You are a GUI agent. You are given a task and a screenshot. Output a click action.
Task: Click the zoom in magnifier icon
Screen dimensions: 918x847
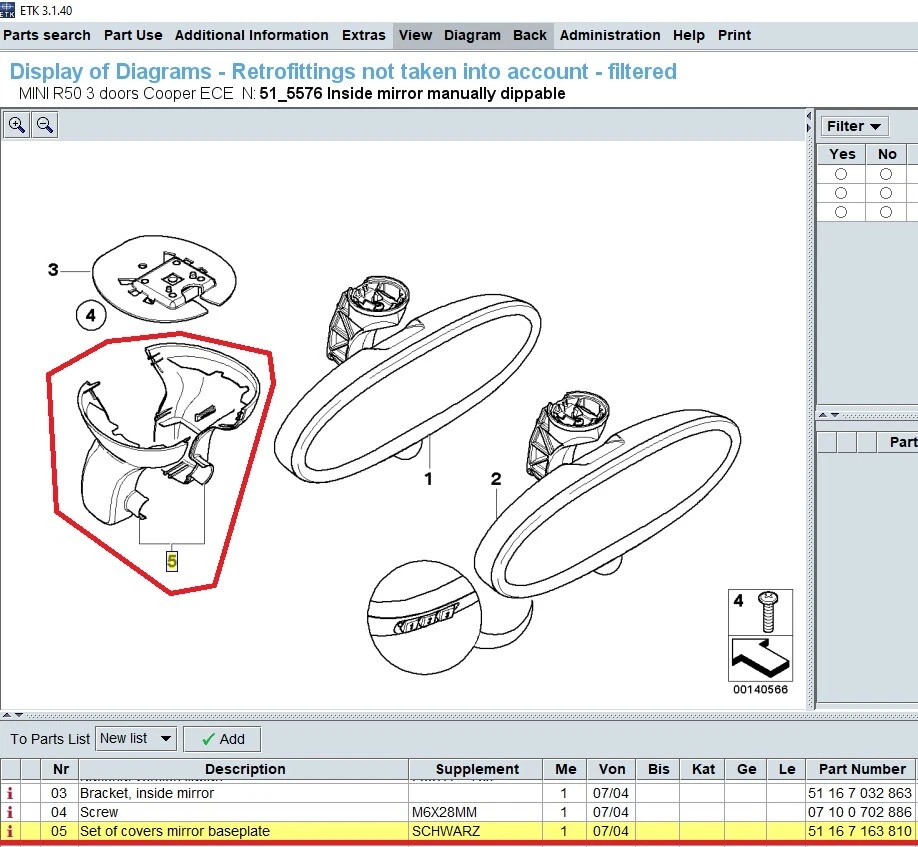(x=17, y=125)
